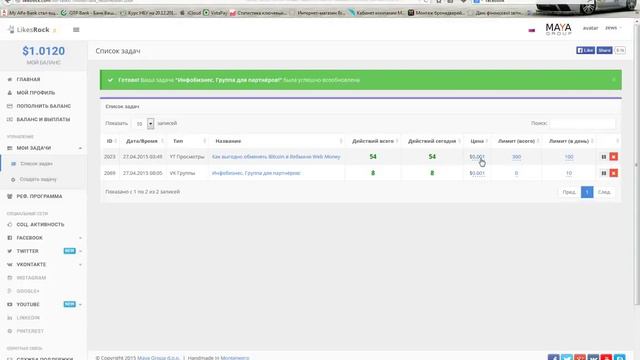Open the records-per-page dropdown
The height and width of the screenshot is (360, 640).
click(143, 123)
